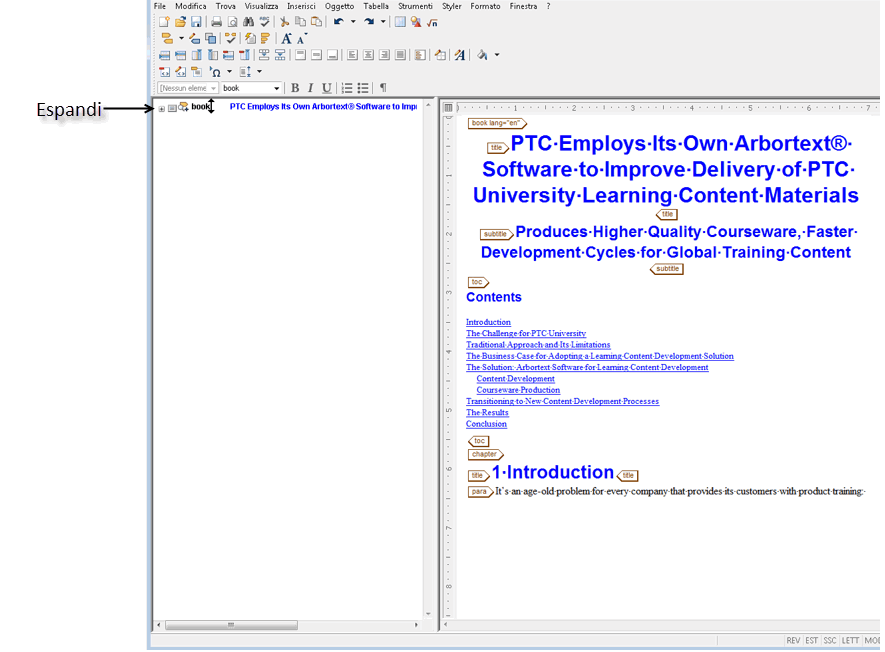
Task: Toggle numbered list
Action: [347, 88]
